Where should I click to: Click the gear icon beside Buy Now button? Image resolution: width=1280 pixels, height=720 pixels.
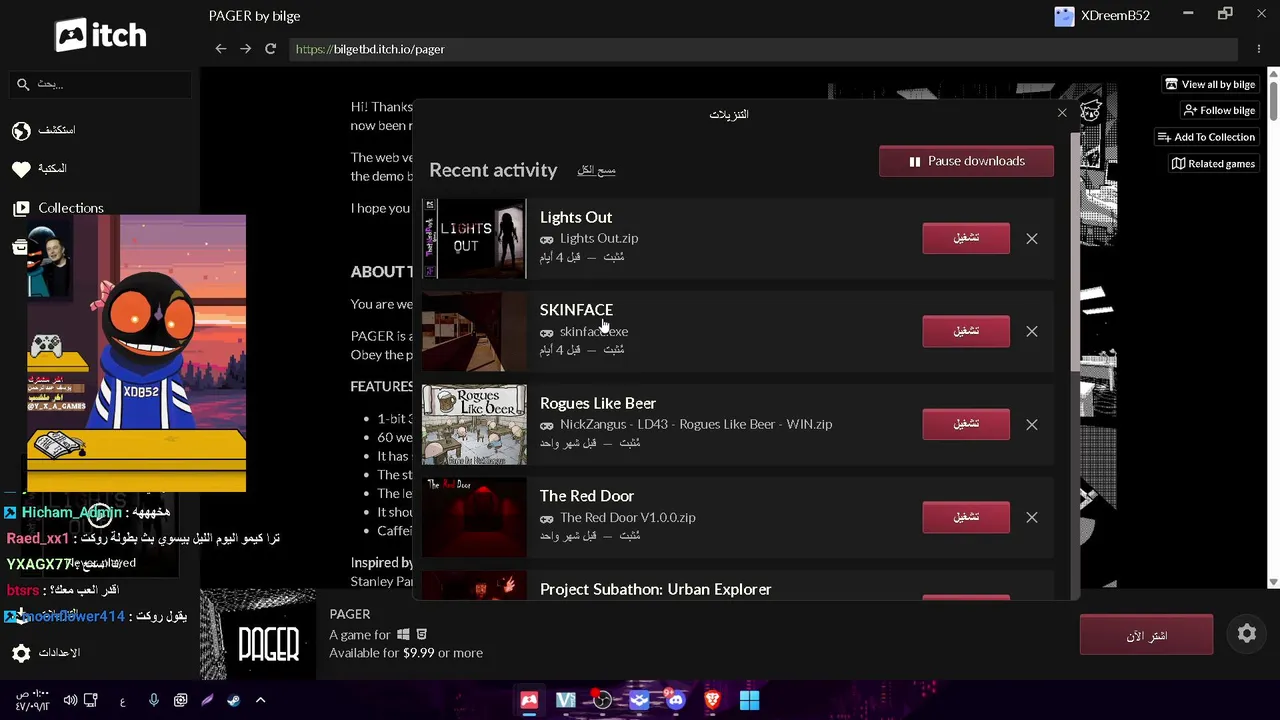pos(1246,633)
